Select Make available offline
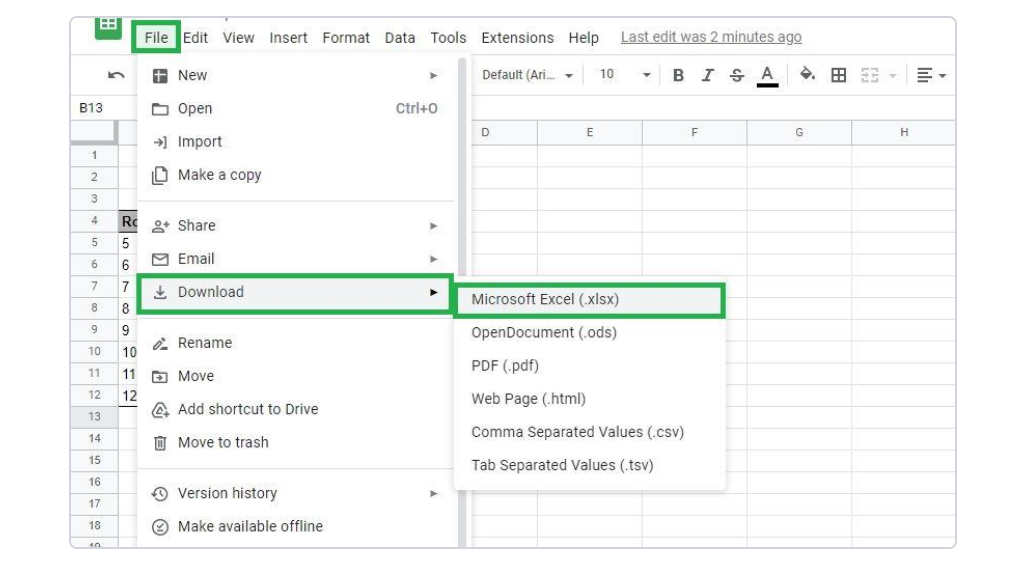1024x580 pixels. pos(296,526)
